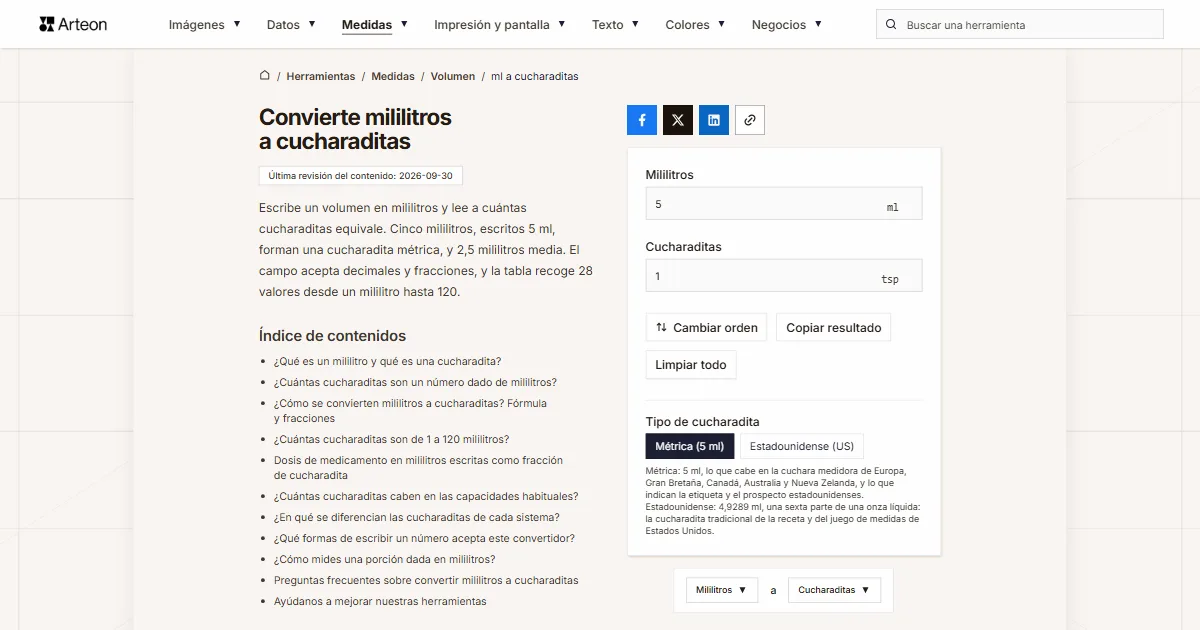Screen dimensions: 1200x630
Task: Jump to '¿Cómo se convierten mililitros a cucharaditas?'
Action: click(x=410, y=411)
